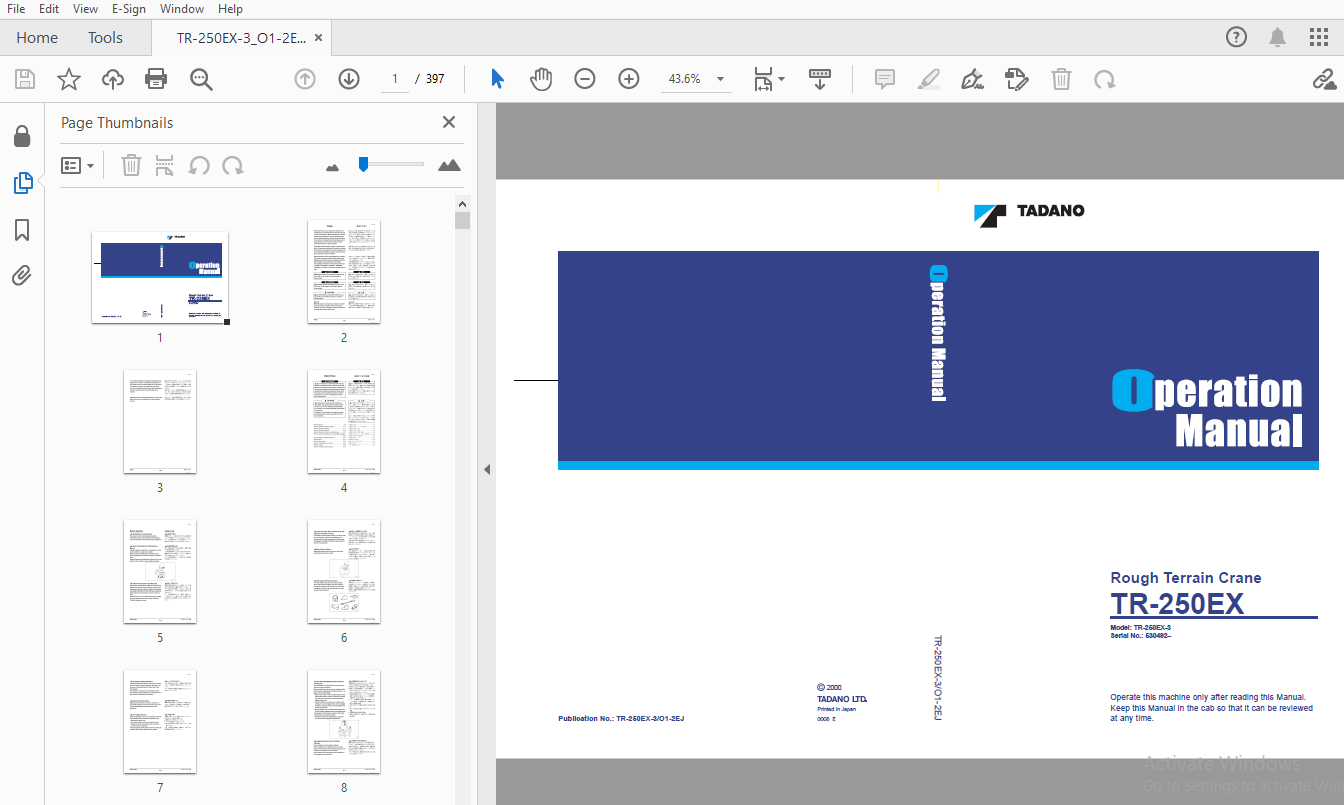This screenshot has height=805, width=1344.
Task: Toggle the Page Thumbnails sidebar icon
Action: coord(22,183)
